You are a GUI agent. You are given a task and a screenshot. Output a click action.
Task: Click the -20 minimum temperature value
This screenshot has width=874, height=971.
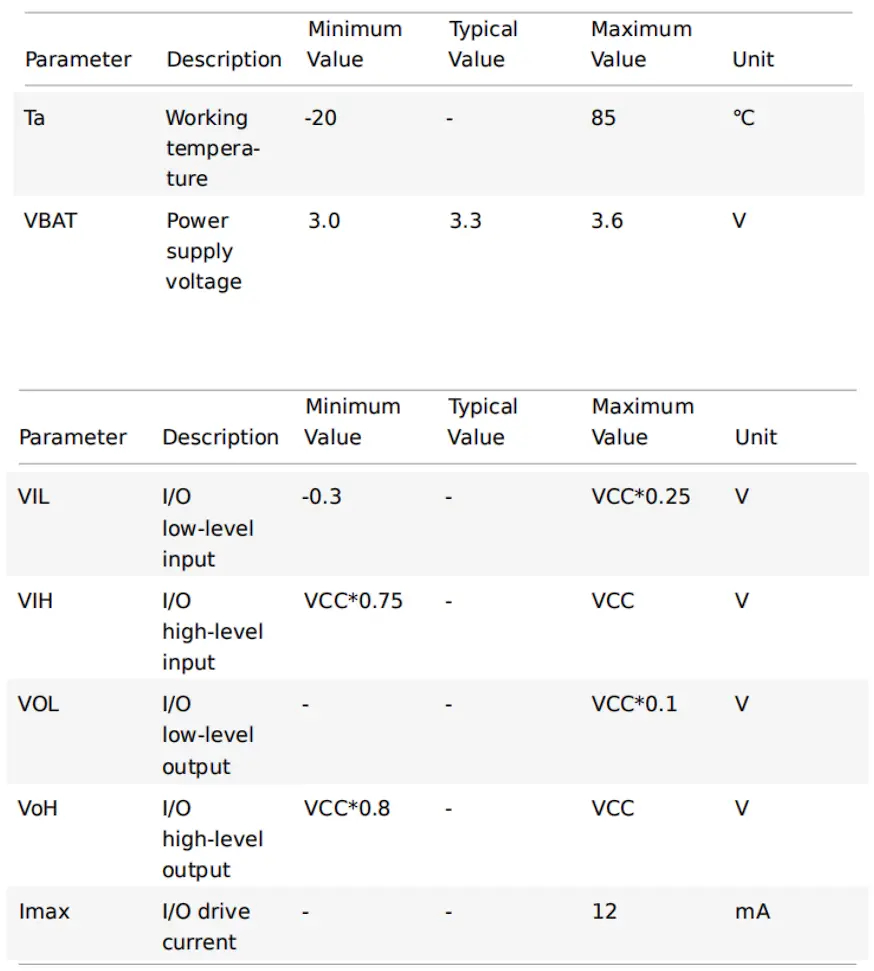coord(321,118)
